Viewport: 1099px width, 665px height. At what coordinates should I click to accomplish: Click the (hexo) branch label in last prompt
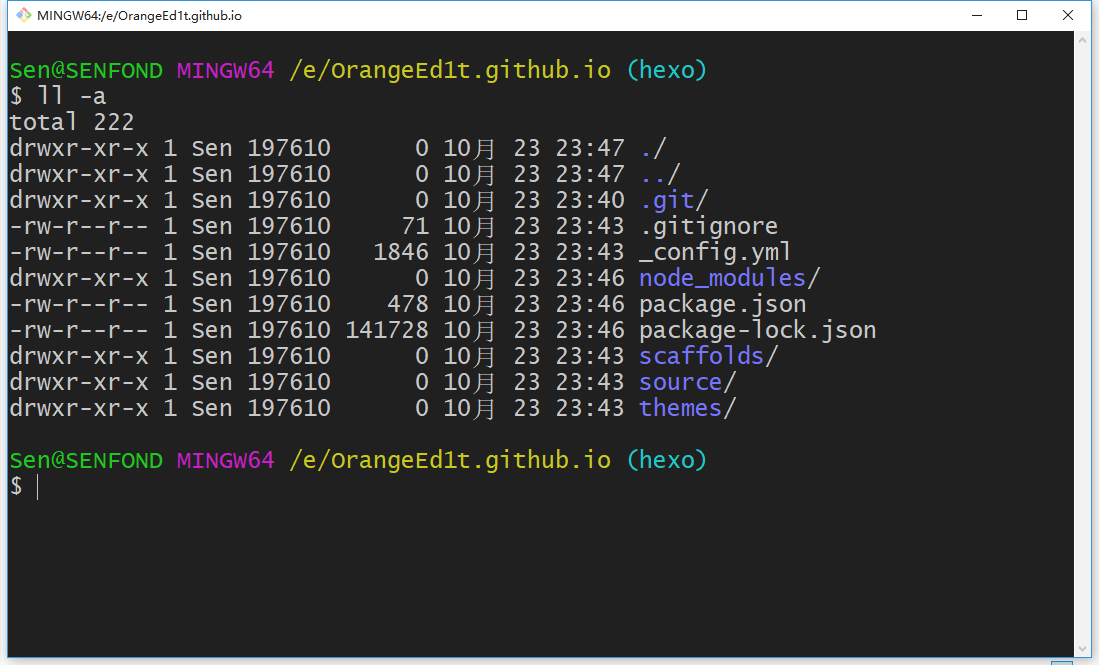(666, 460)
